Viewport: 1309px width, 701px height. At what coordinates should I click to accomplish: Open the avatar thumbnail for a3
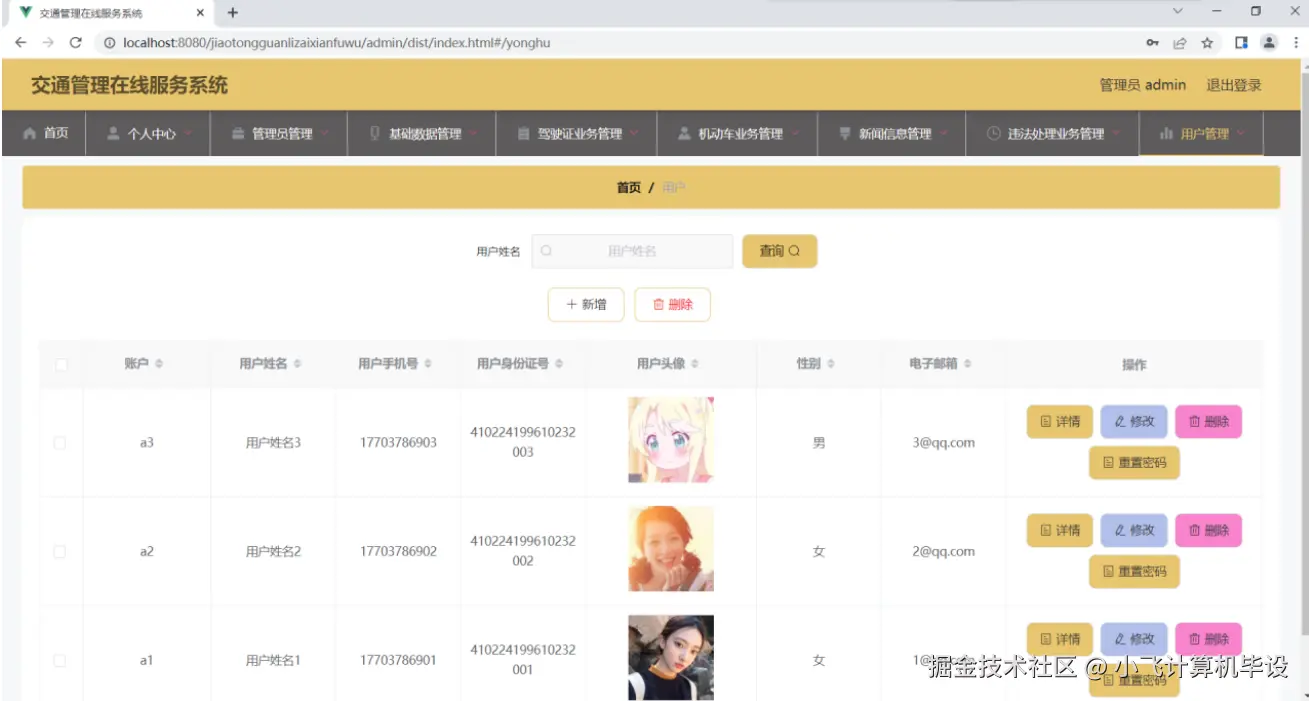tap(671, 440)
